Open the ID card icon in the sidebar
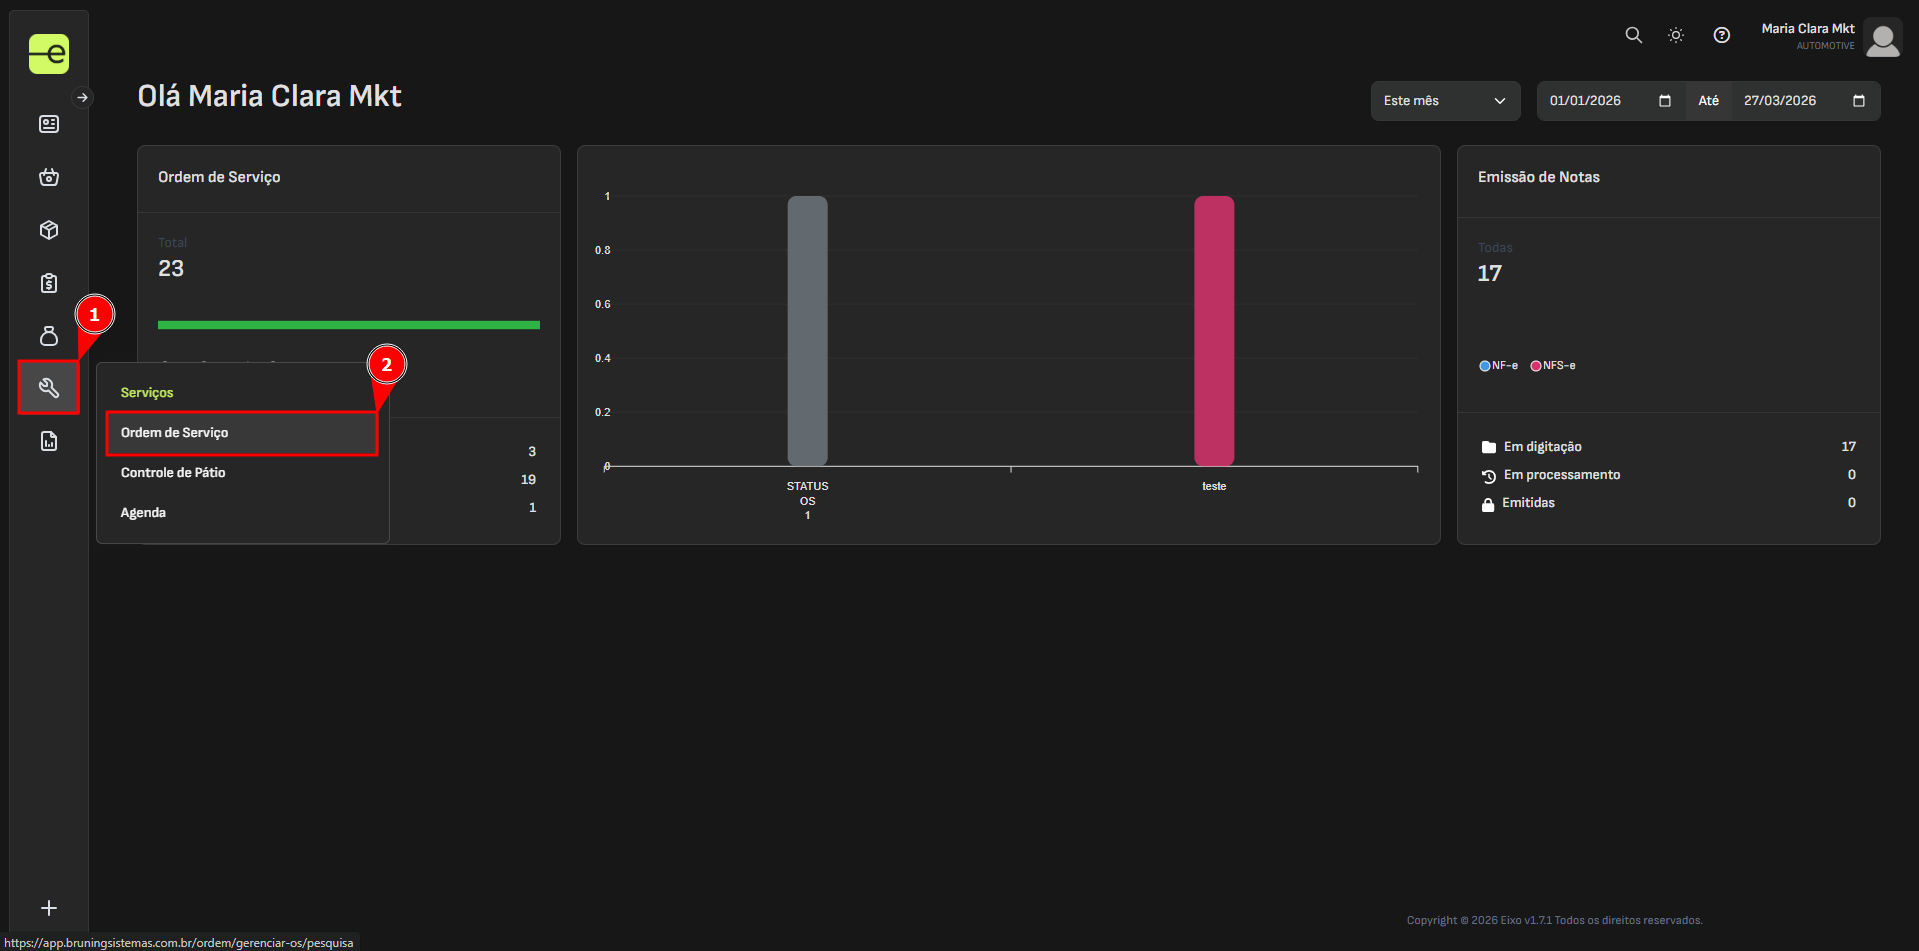This screenshot has width=1919, height=951. click(x=48, y=124)
